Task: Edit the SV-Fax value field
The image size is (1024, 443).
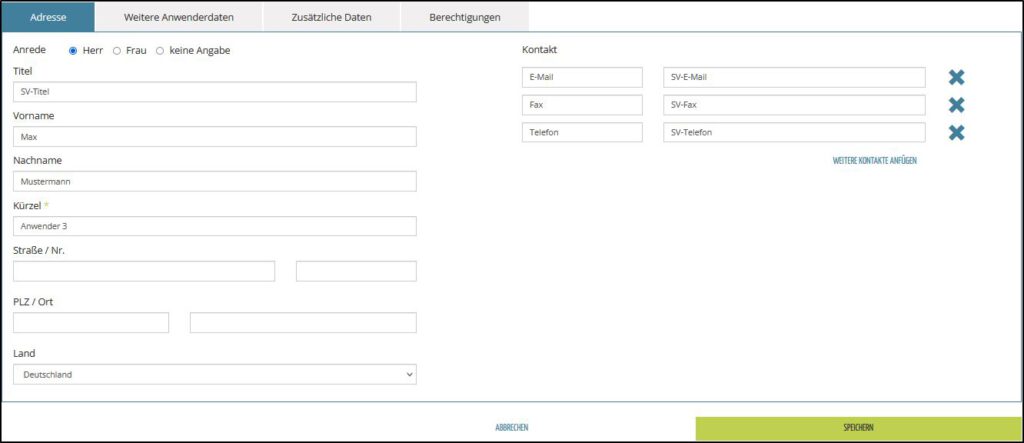Action: (x=794, y=105)
